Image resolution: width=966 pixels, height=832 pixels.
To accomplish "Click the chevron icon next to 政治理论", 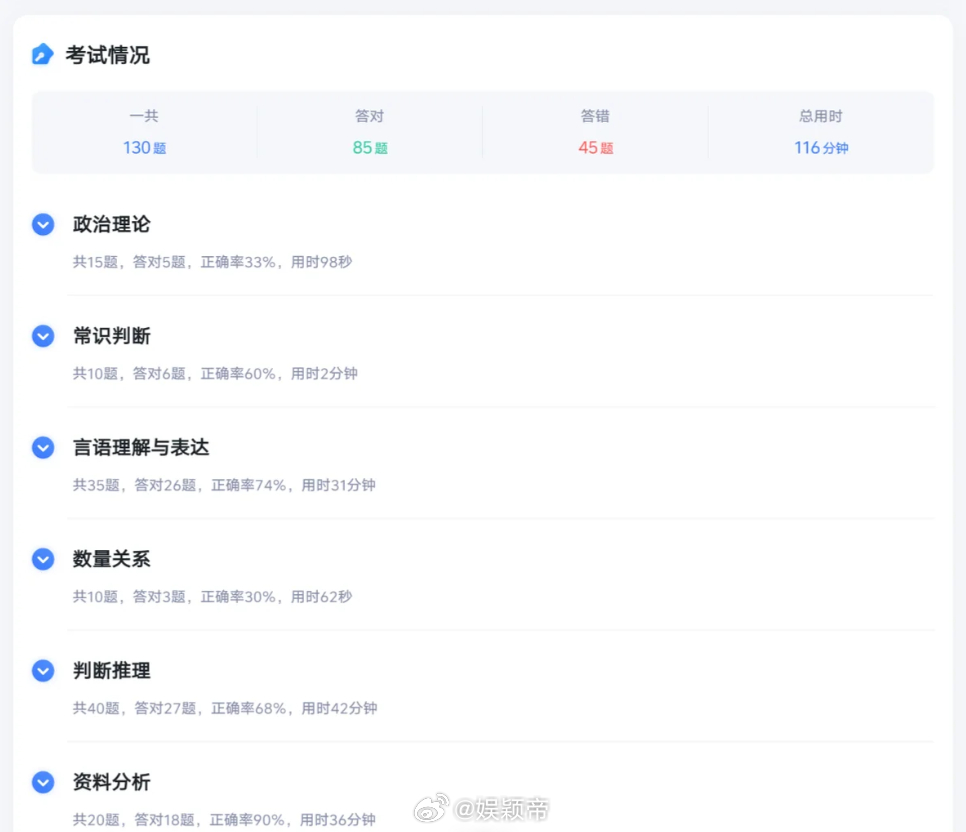I will 43,225.
